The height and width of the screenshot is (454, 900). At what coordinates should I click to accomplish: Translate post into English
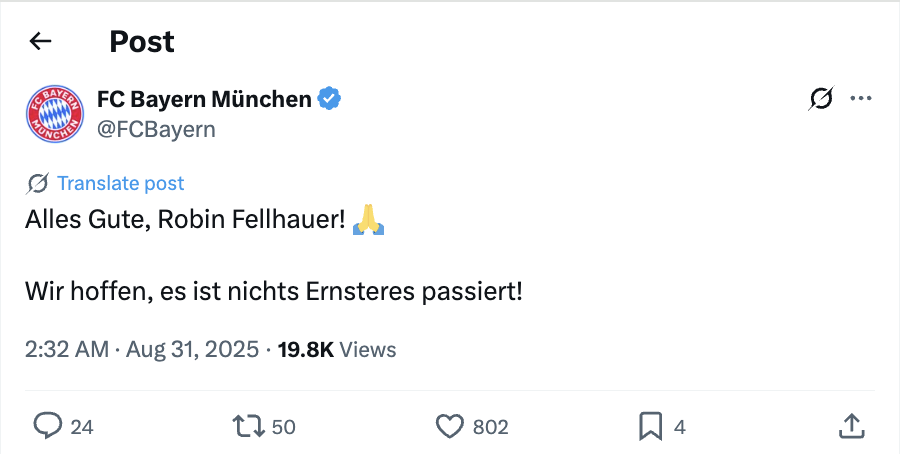[121, 184]
